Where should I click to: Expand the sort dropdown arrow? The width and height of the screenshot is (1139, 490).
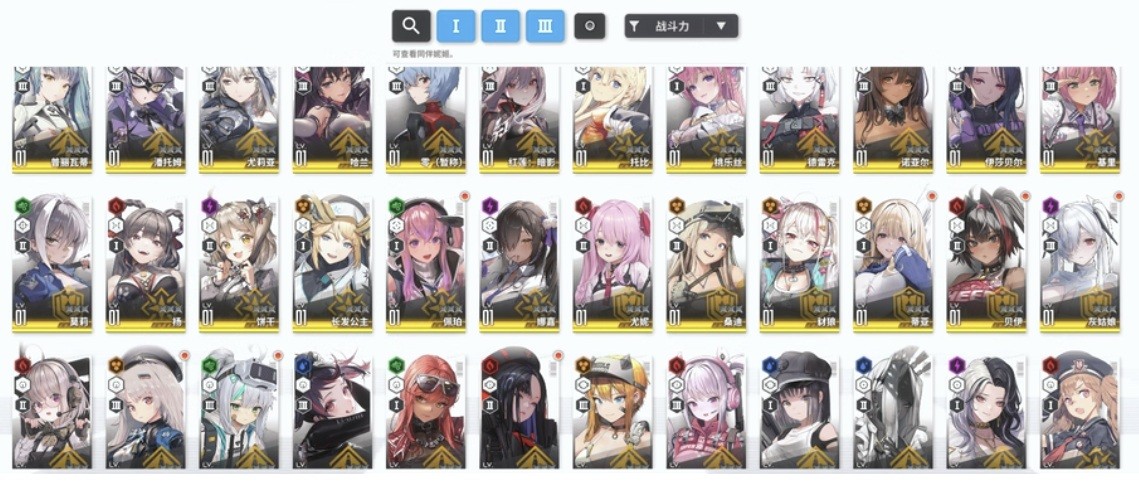pos(721,26)
